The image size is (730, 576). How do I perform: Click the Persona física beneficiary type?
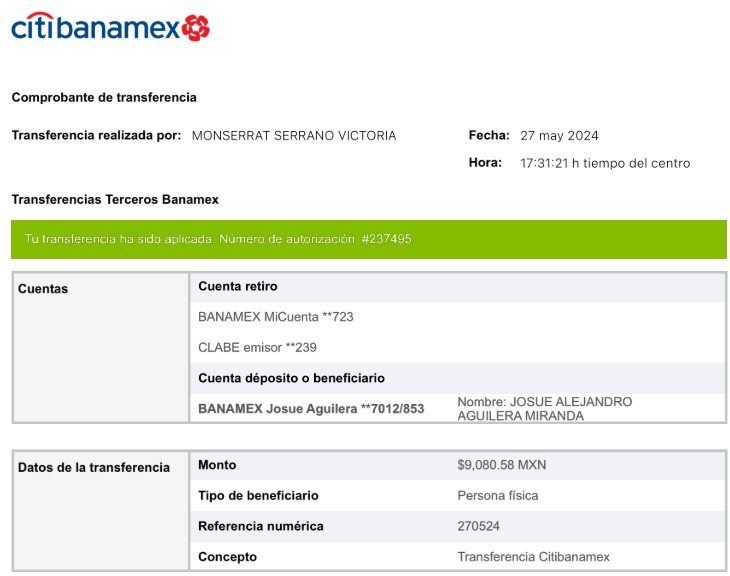[x=498, y=496]
